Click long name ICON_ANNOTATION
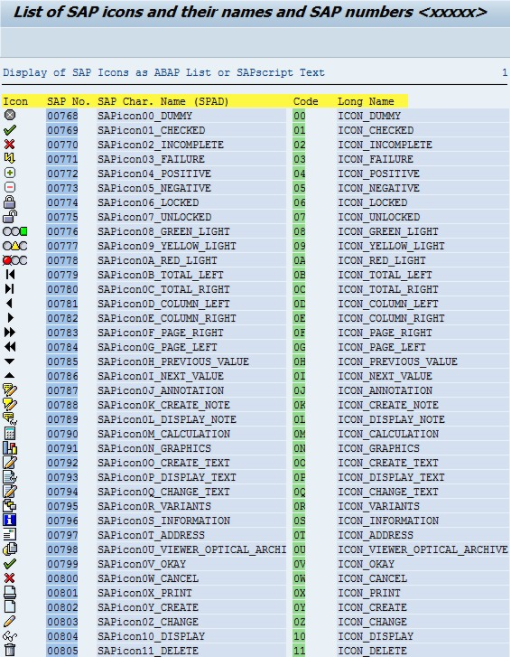 [x=385, y=391]
